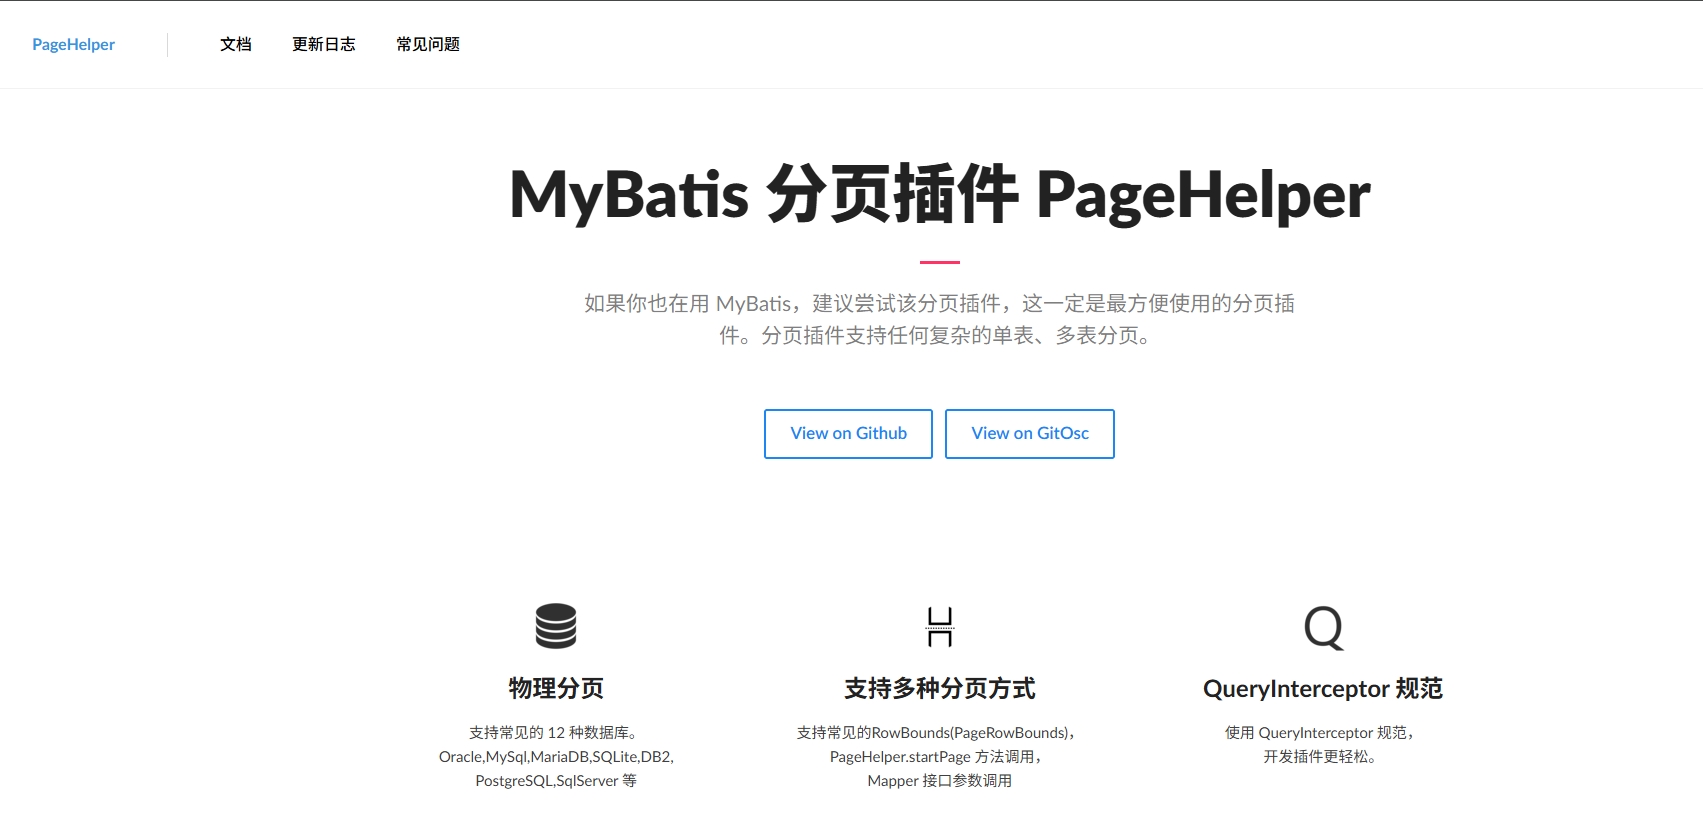
Task: Click the PostgreSQL,SqlServer 等 text line
Action: [x=556, y=780]
